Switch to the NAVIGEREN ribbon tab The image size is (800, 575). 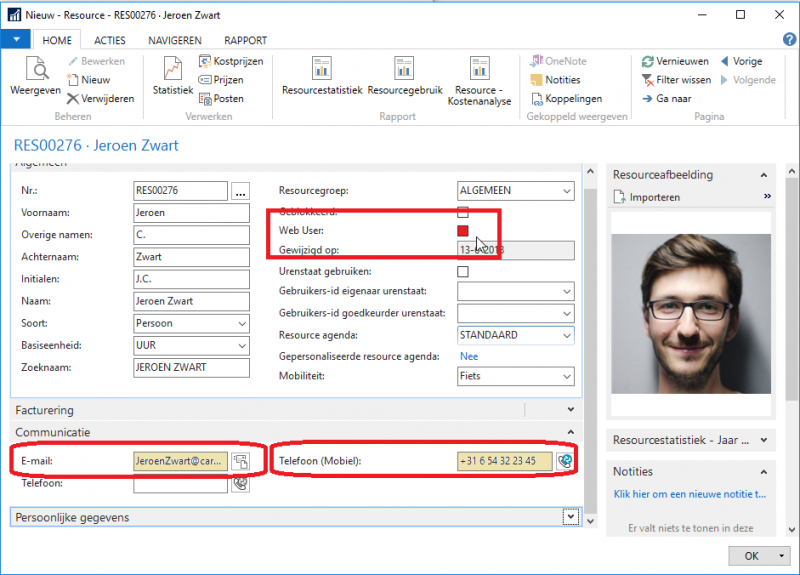[174, 40]
